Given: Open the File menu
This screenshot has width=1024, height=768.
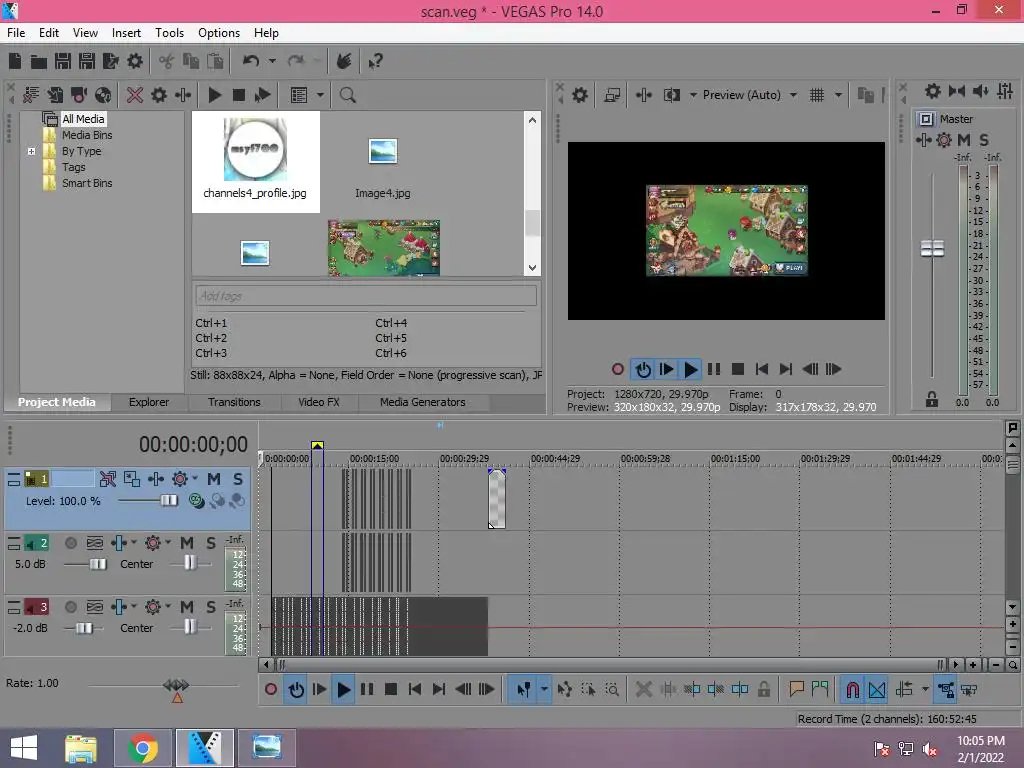Looking at the screenshot, I should (x=16, y=33).
